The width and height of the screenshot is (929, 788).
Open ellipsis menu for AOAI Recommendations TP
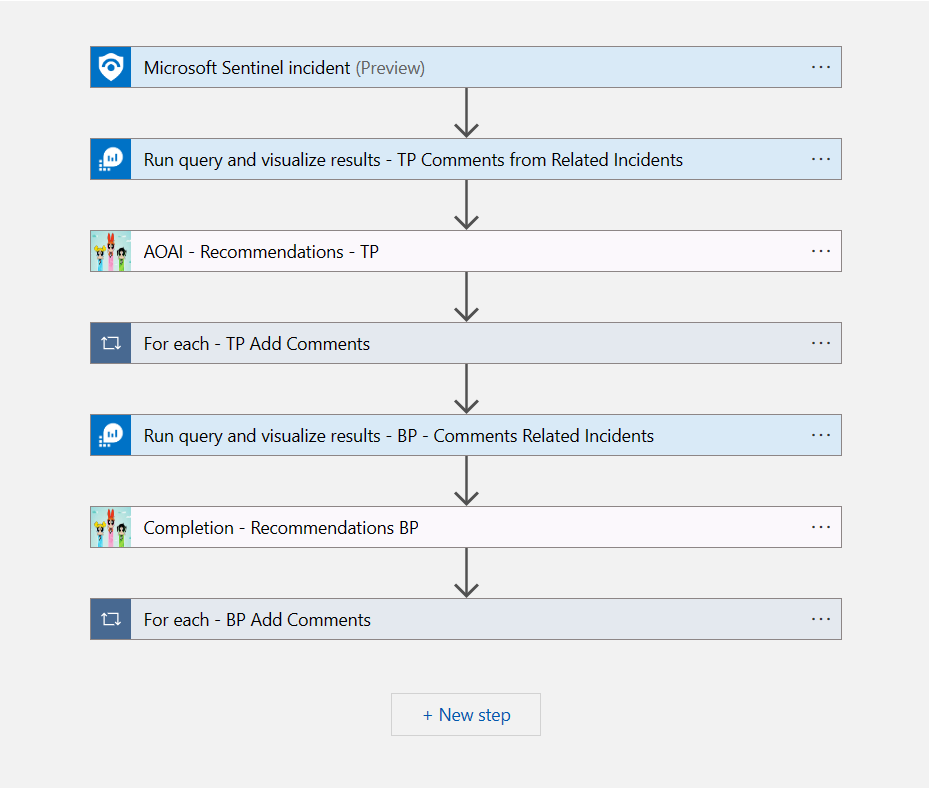821,251
